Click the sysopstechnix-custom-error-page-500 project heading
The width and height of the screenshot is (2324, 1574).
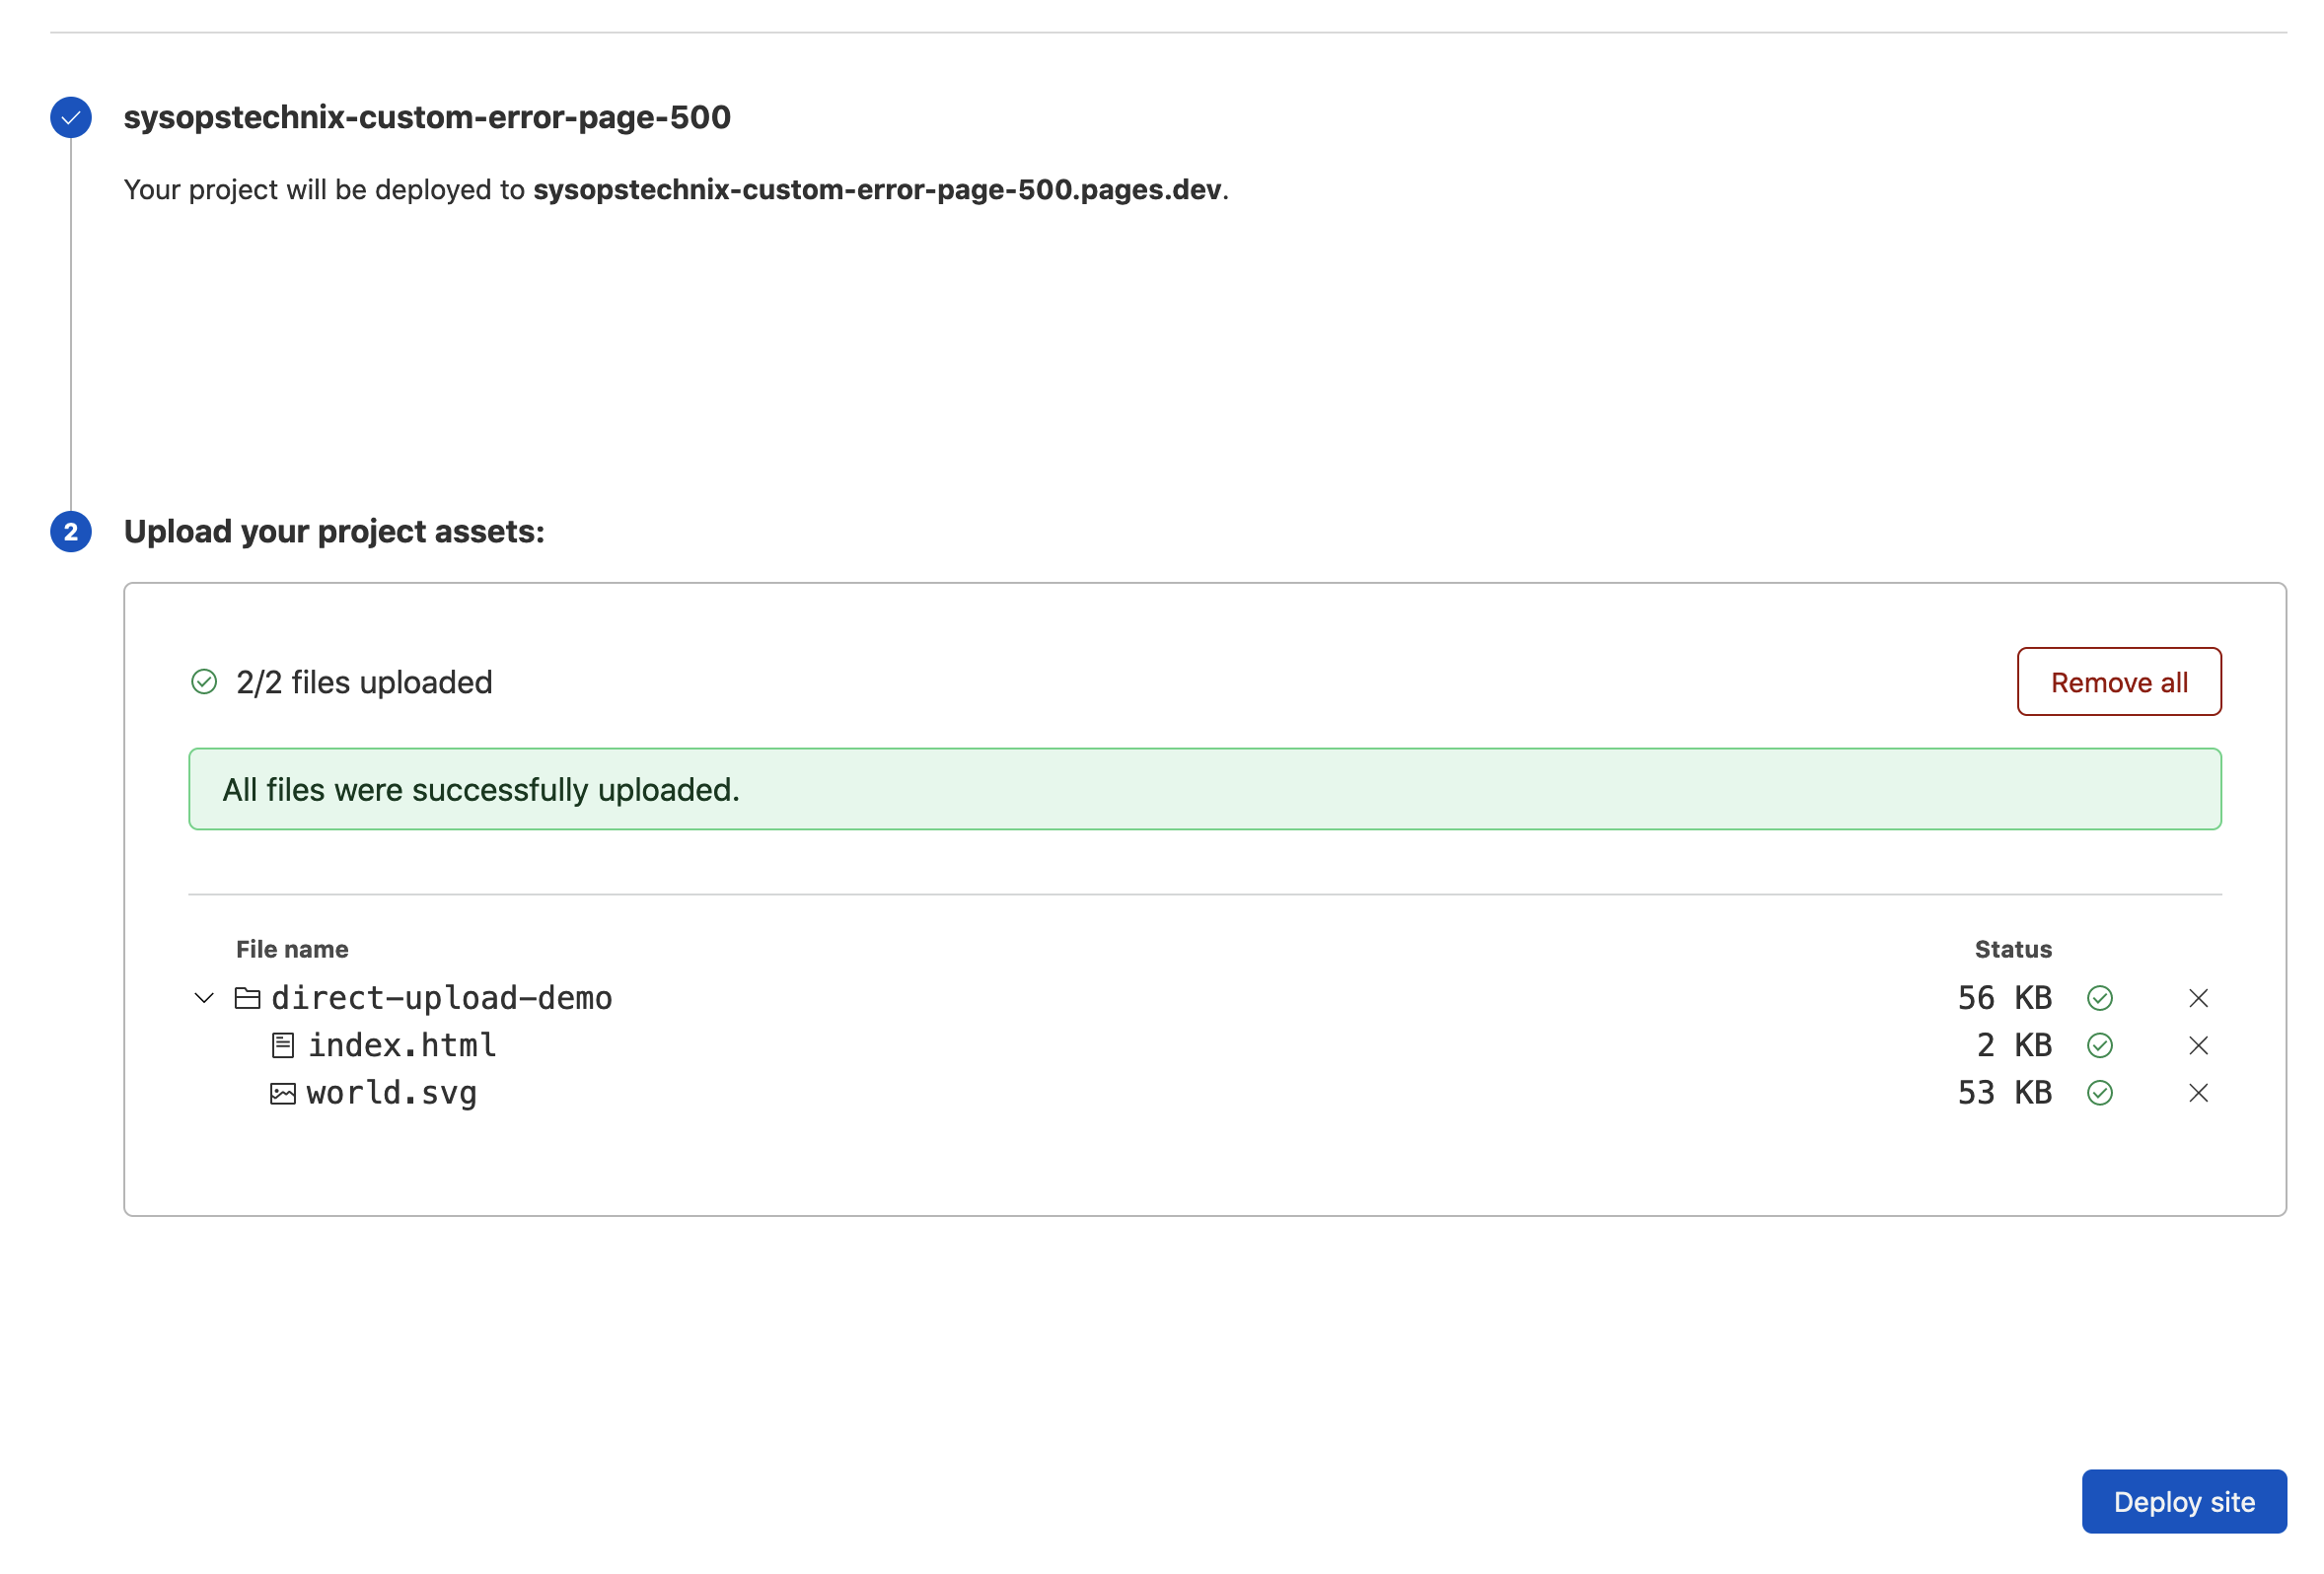coord(427,118)
